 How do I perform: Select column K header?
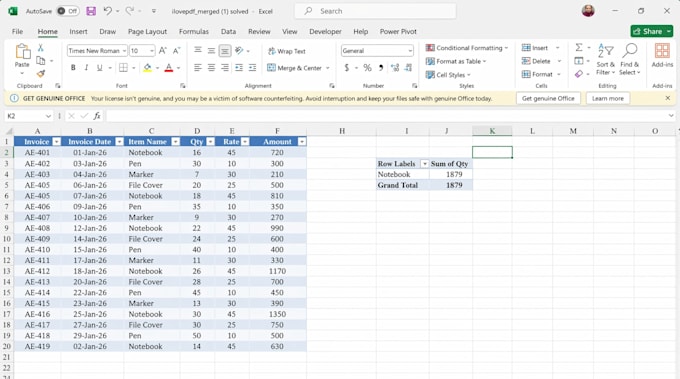tap(492, 131)
